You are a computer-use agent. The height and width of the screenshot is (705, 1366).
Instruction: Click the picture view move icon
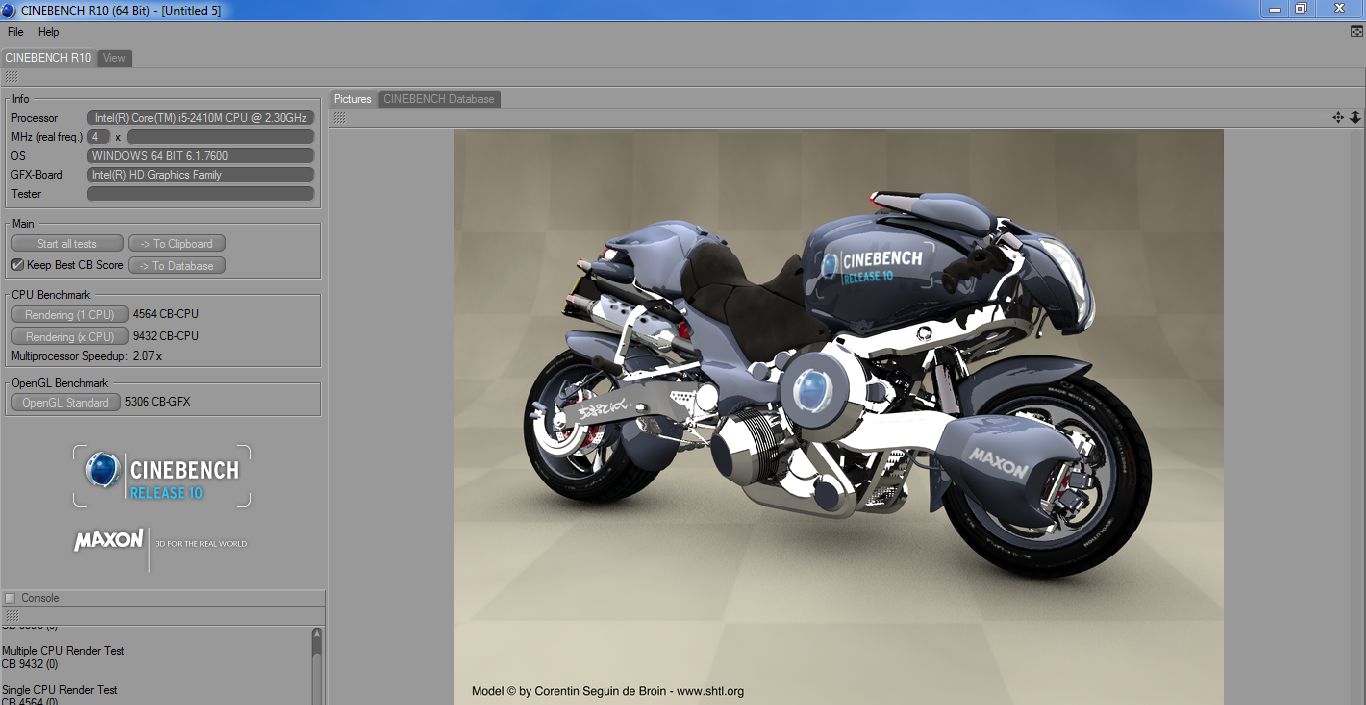[1338, 118]
